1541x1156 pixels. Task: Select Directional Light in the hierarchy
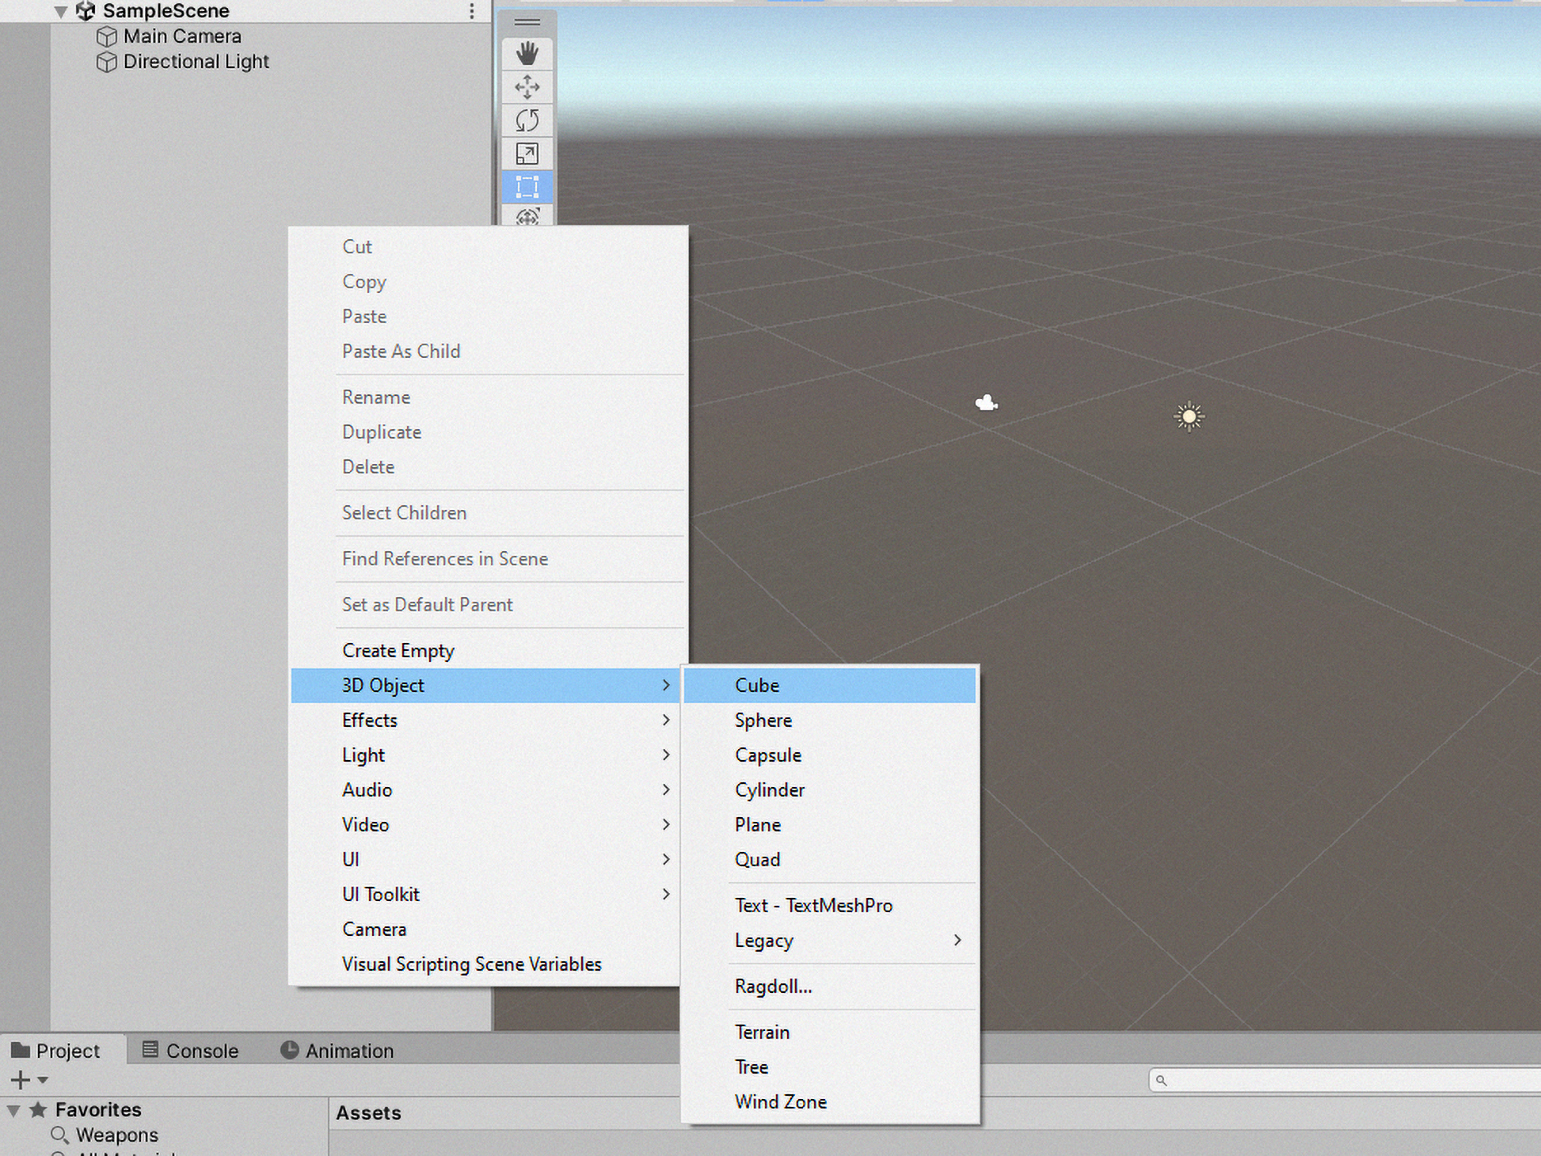point(196,61)
